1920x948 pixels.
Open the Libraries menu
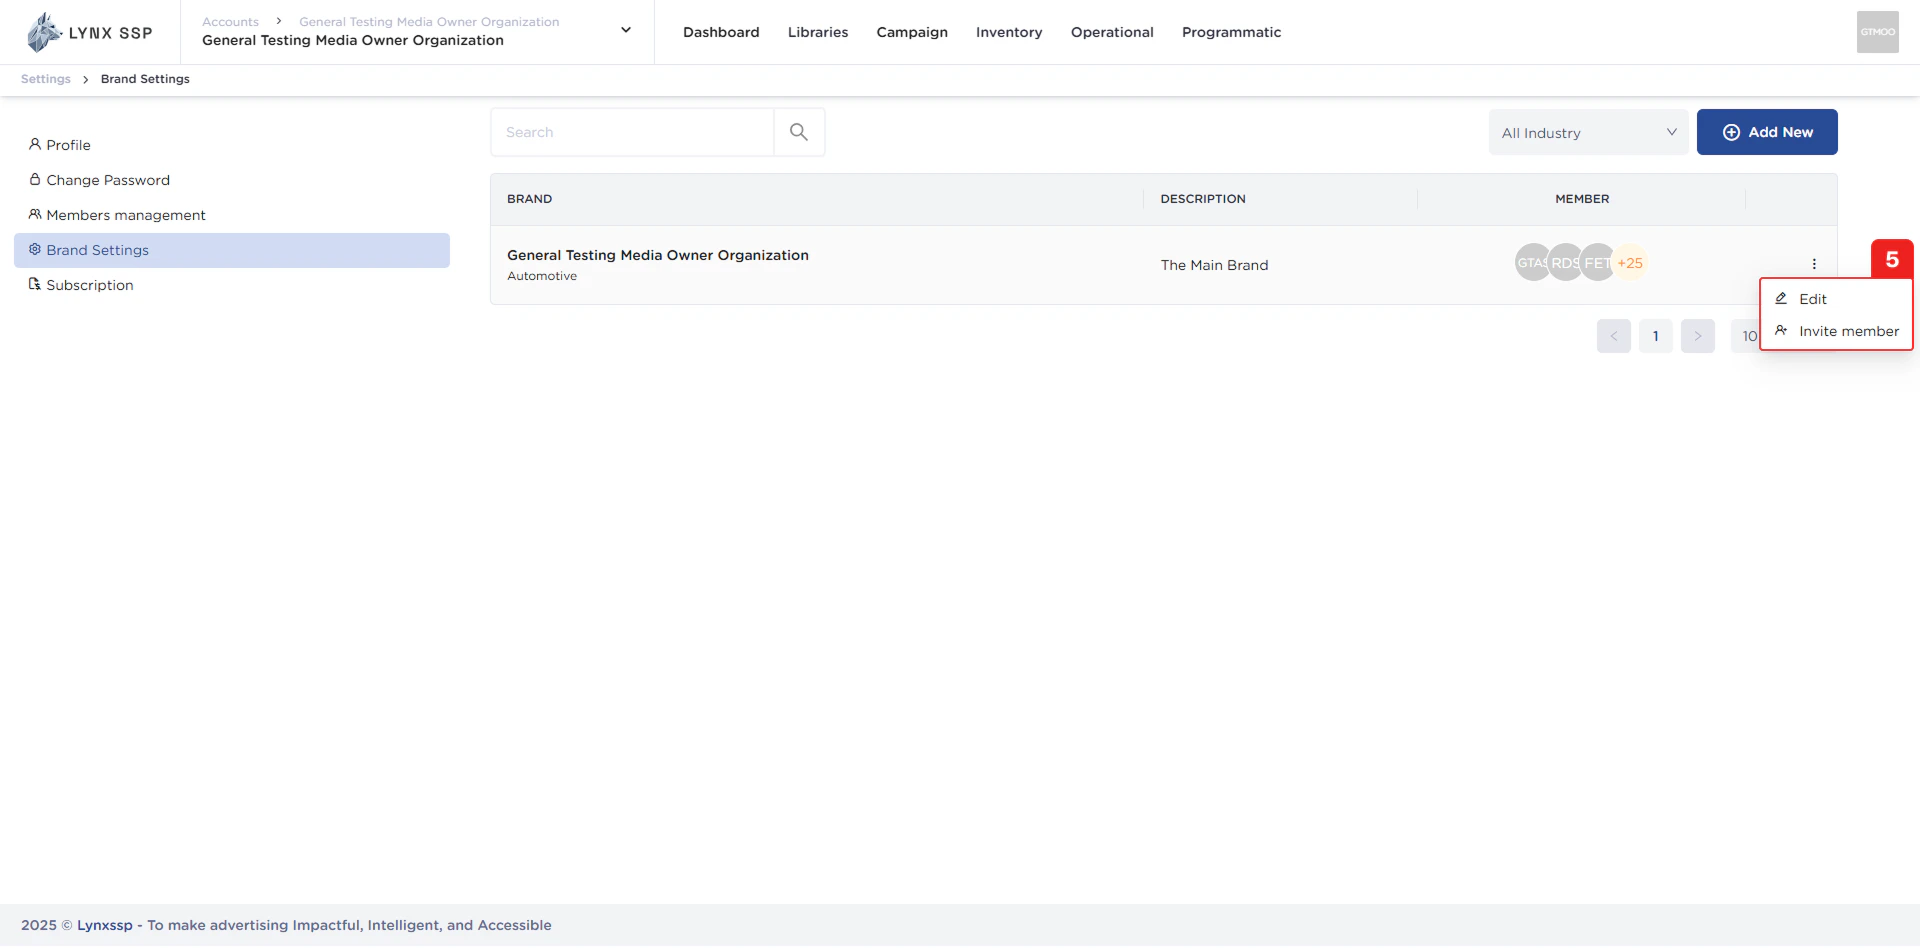click(818, 32)
